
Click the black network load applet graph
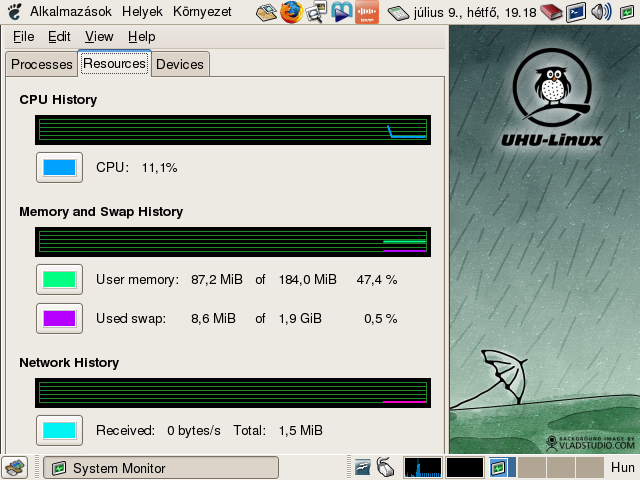point(464,467)
